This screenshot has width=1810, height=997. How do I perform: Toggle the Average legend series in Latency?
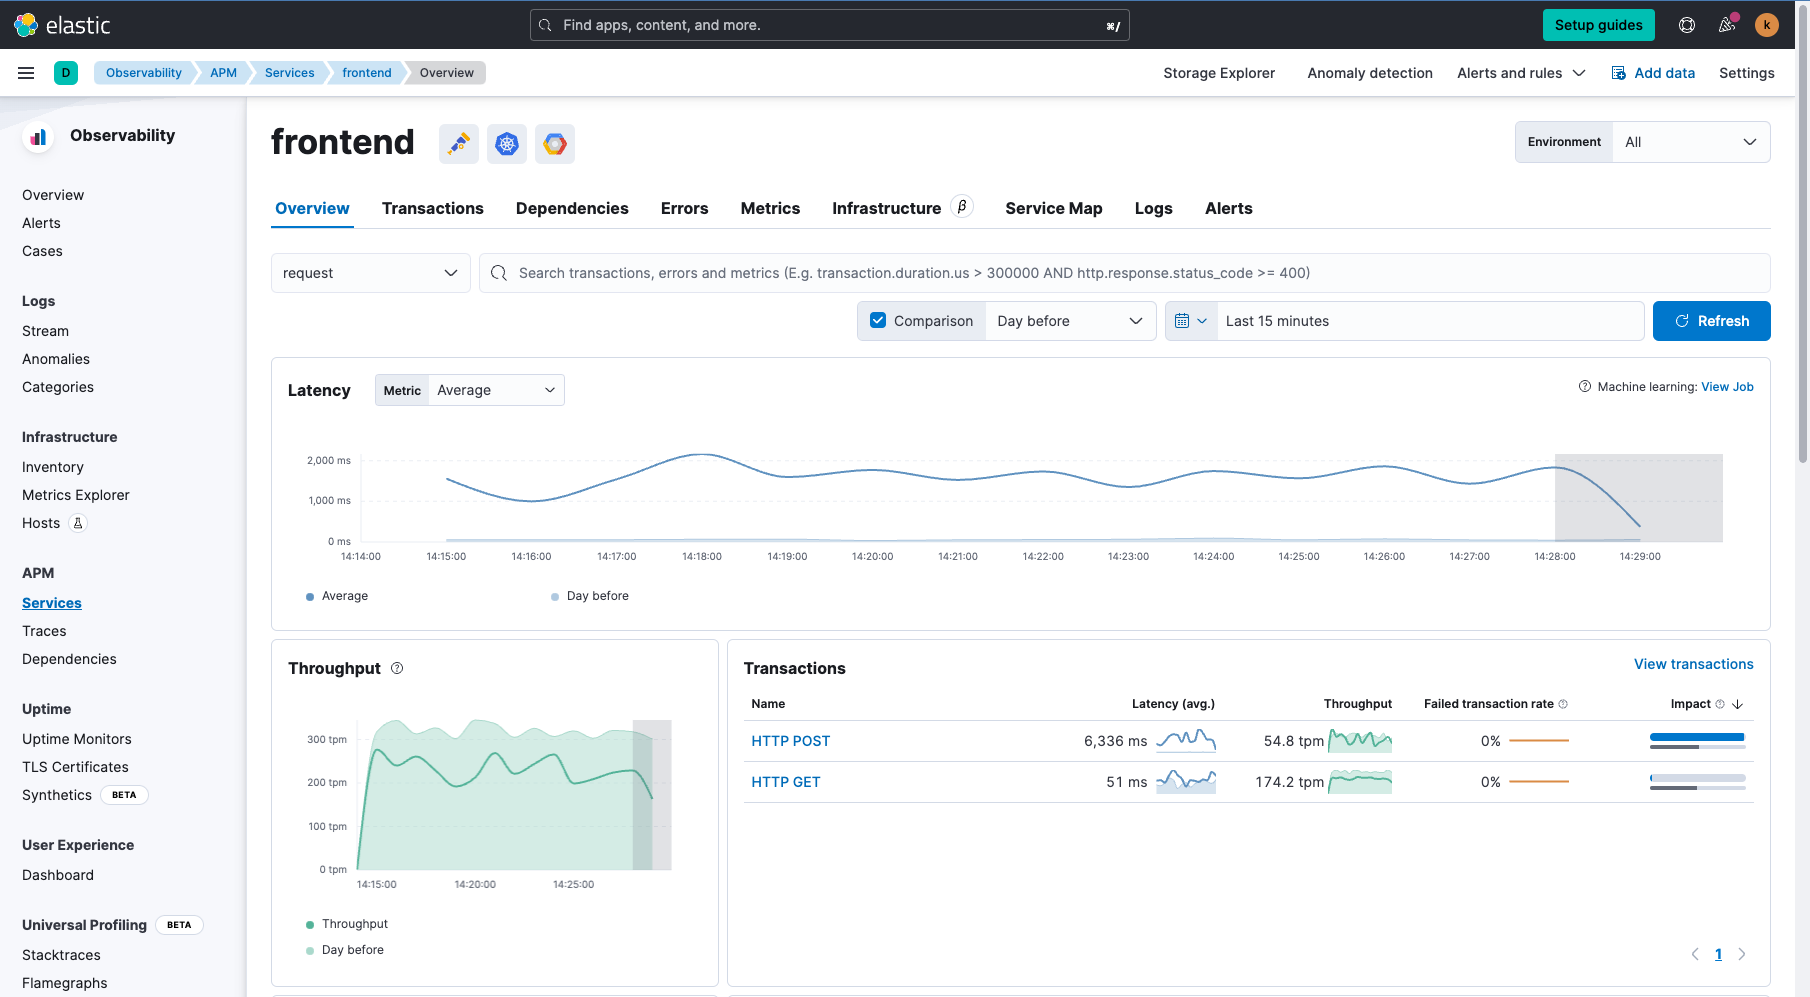344,596
